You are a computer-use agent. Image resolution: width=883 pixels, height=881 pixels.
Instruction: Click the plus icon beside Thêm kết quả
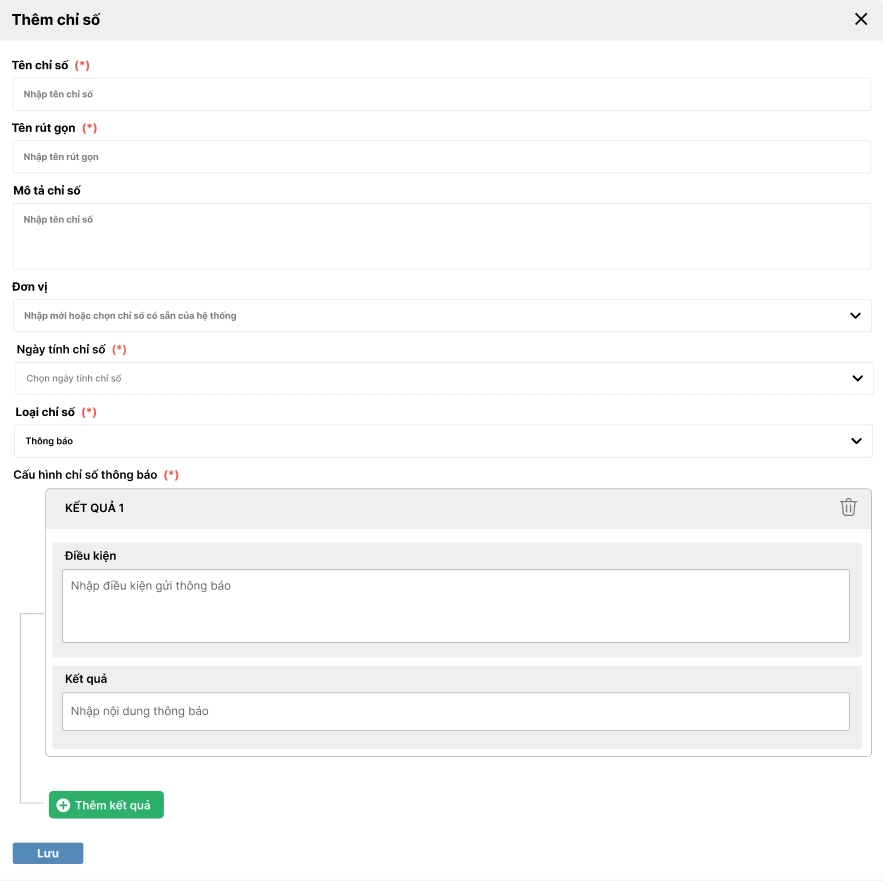click(63, 805)
